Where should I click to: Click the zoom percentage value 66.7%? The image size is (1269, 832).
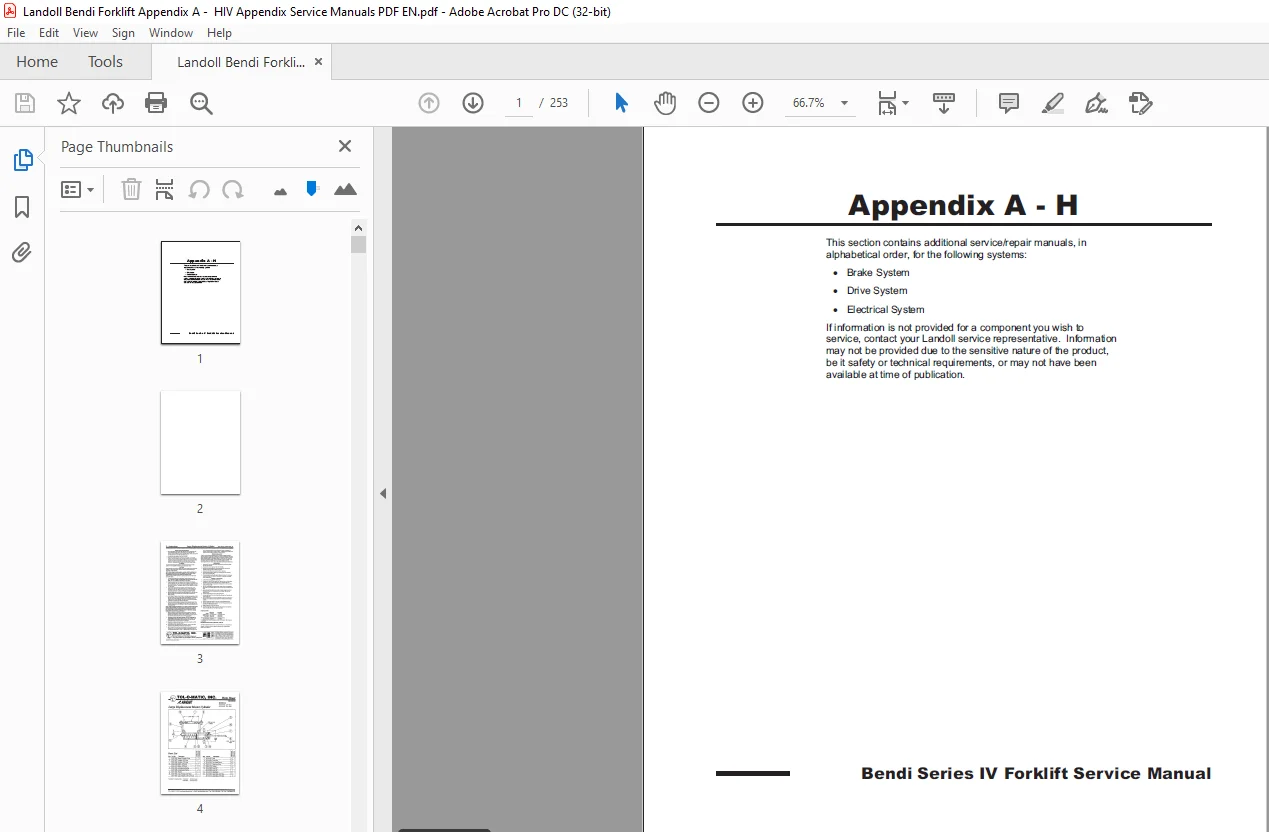[x=809, y=103]
